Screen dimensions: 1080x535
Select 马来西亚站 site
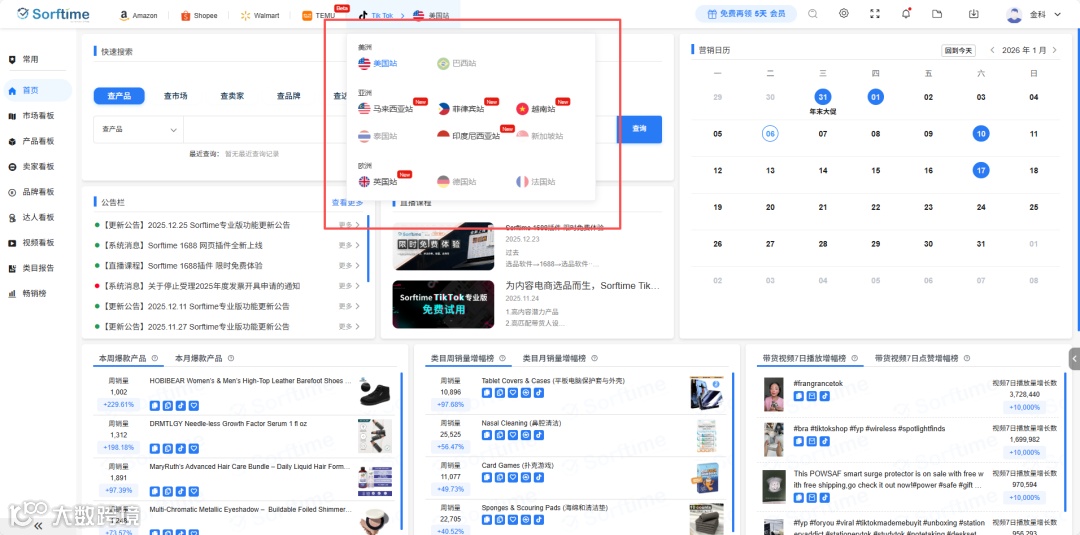(386, 109)
